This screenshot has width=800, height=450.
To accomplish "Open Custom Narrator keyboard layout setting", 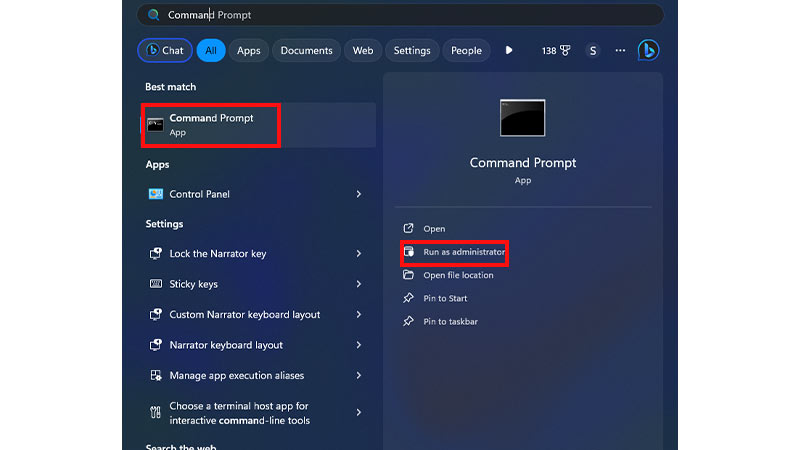I will pos(258,314).
